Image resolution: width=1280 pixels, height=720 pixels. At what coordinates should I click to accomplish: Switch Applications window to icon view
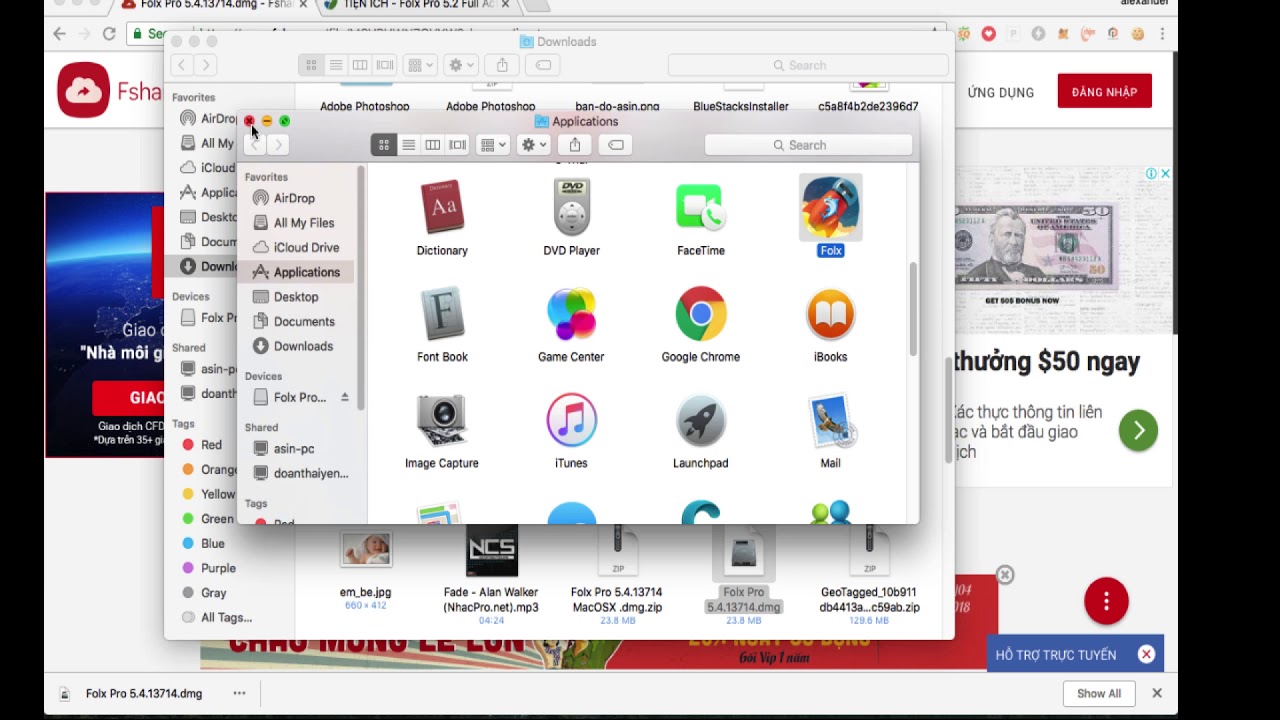383,145
